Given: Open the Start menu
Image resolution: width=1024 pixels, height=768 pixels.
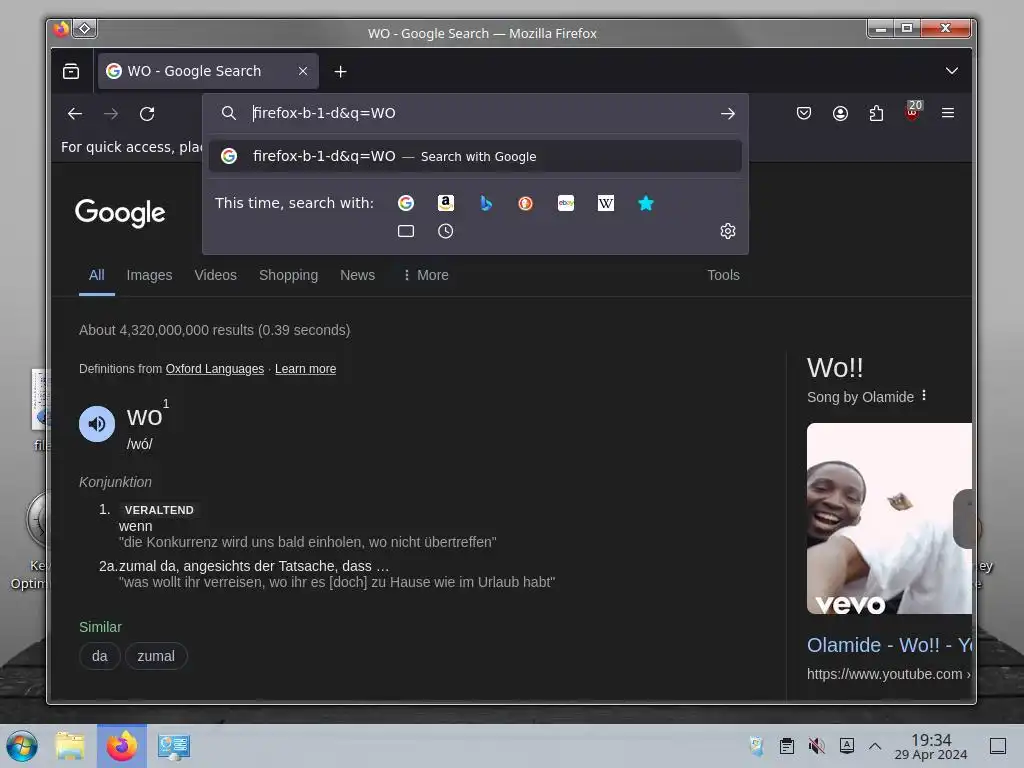Looking at the screenshot, I should (22, 746).
